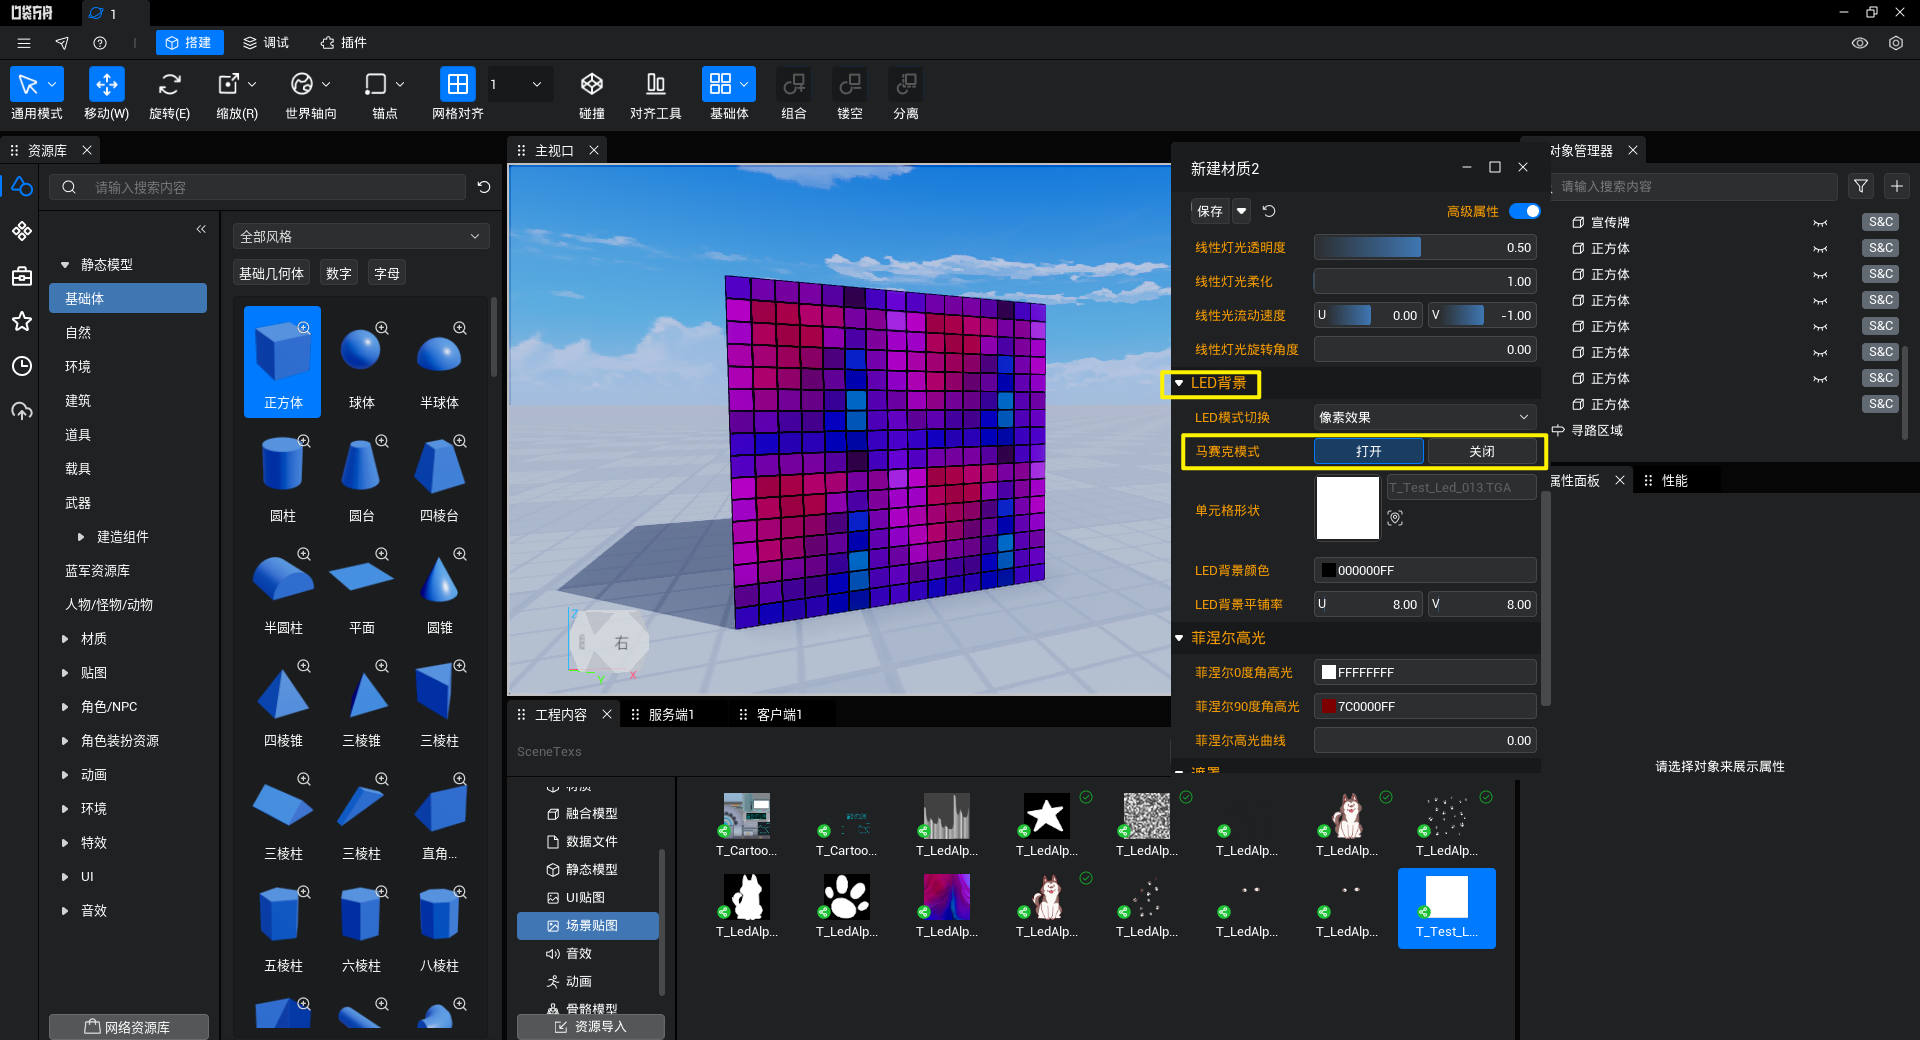
Task: Click the 基础体 primitives icon
Action: point(720,84)
